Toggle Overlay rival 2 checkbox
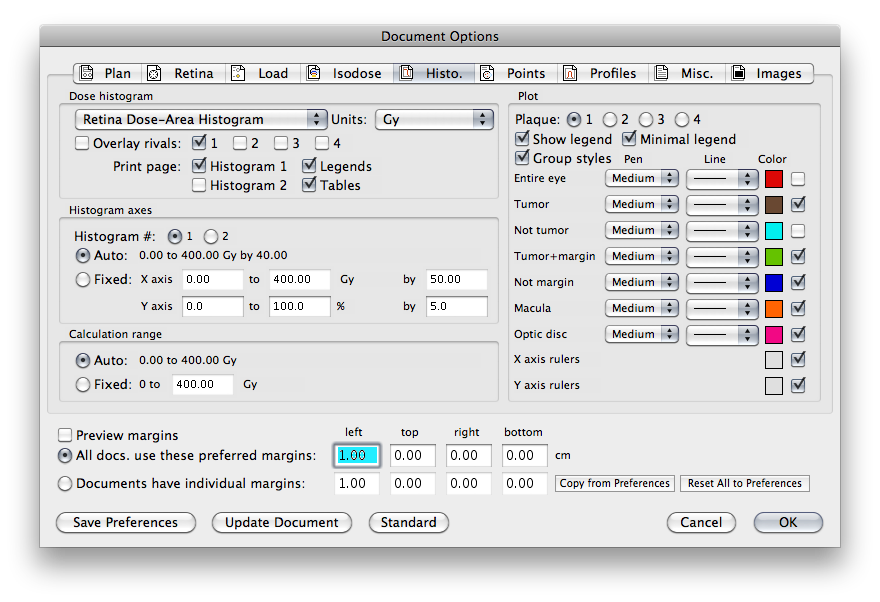 coord(240,143)
